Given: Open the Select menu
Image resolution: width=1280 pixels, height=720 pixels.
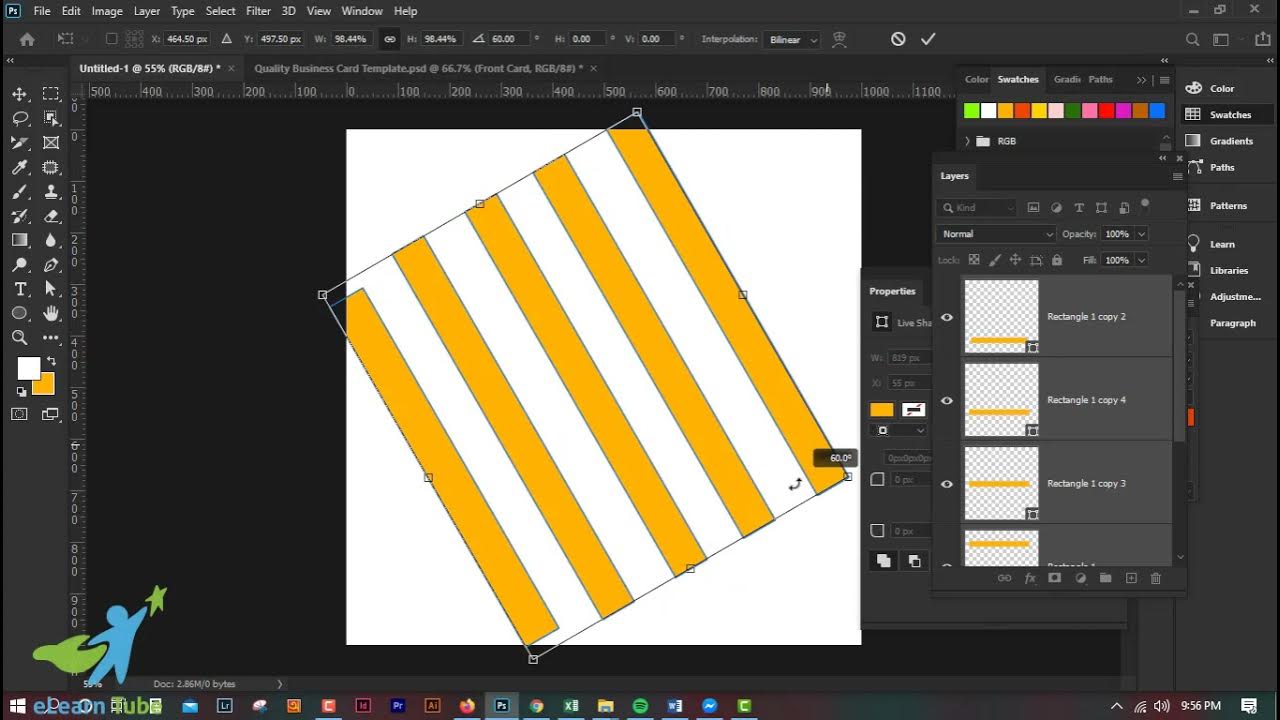Looking at the screenshot, I should tap(220, 11).
